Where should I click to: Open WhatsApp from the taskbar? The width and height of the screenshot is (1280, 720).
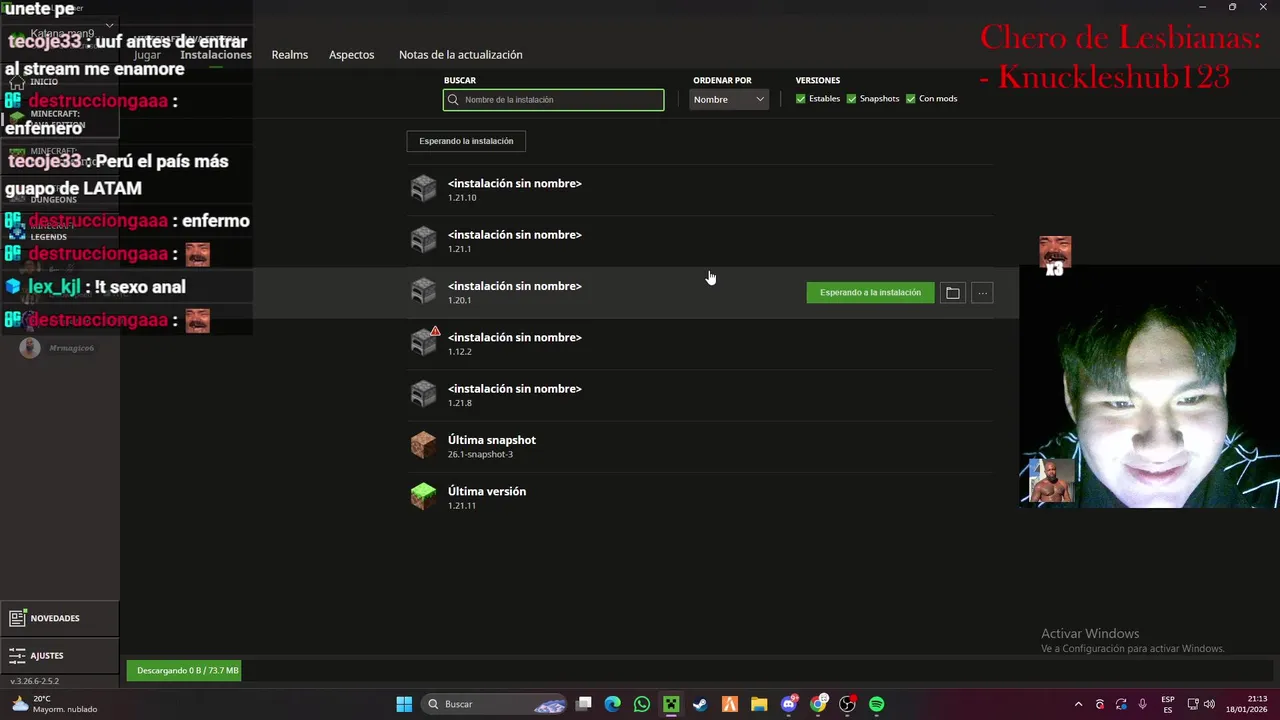642,704
